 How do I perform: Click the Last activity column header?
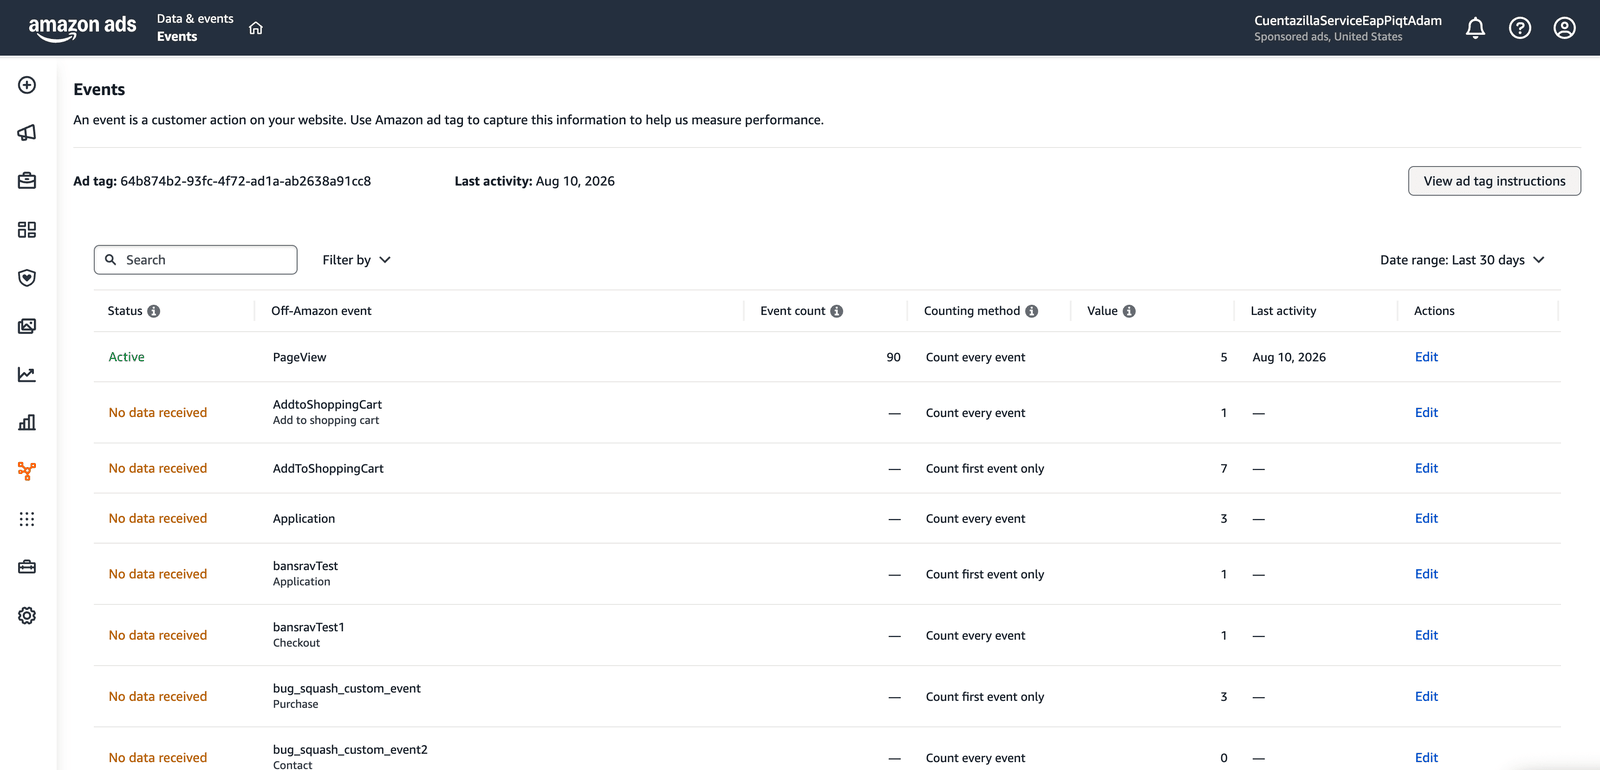(x=1283, y=311)
